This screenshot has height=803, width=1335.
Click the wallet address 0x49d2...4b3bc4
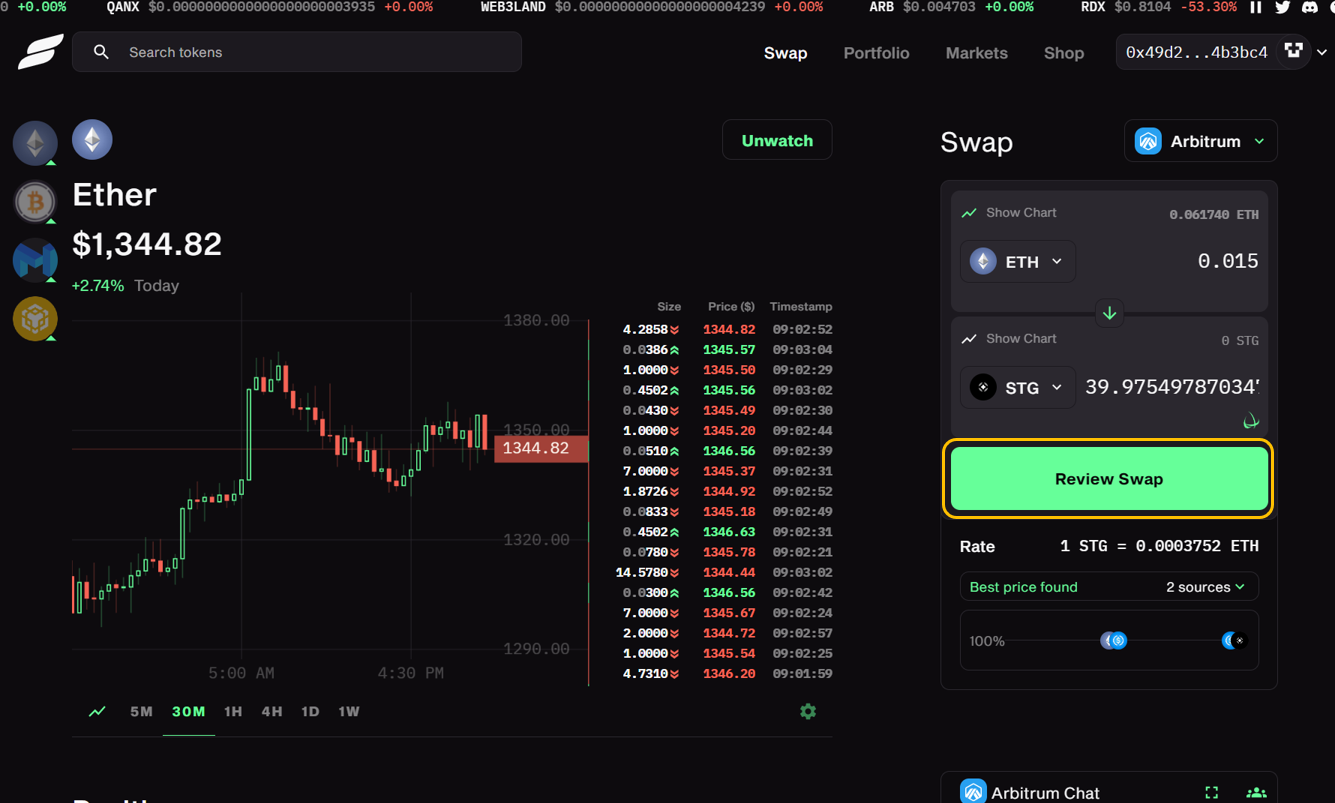tap(1196, 52)
